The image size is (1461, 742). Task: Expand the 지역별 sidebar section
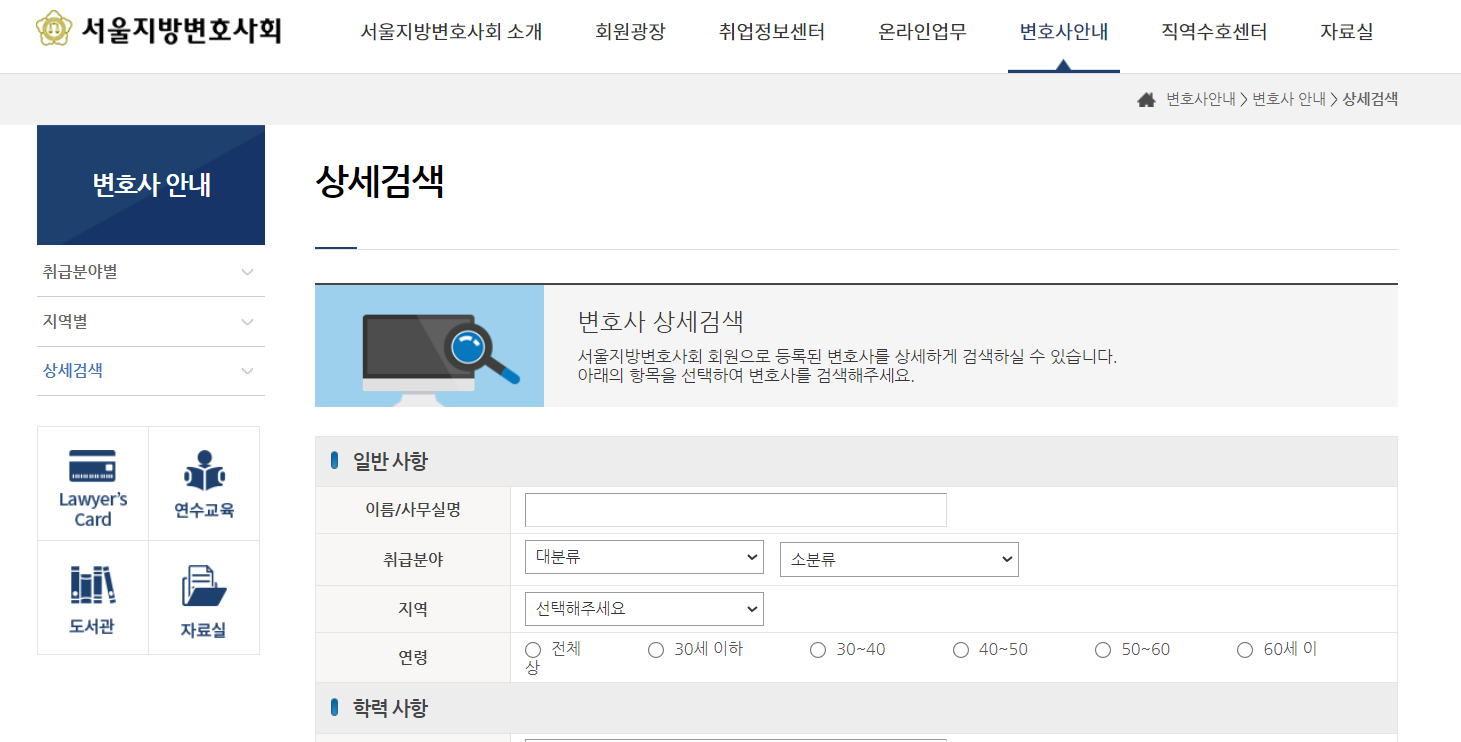[x=150, y=321]
